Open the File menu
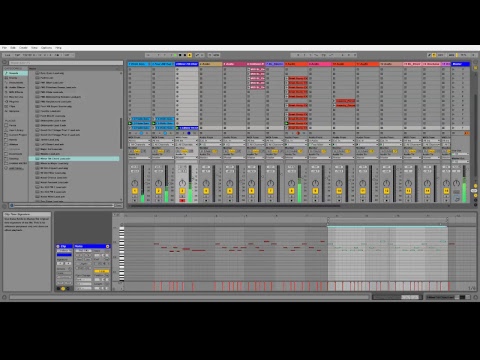480x360 pixels. click(4, 48)
